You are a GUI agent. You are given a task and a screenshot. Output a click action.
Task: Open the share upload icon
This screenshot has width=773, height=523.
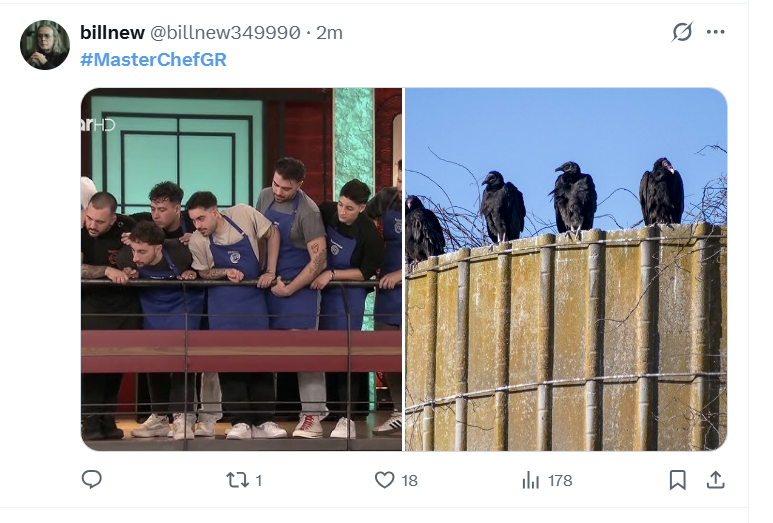715,480
